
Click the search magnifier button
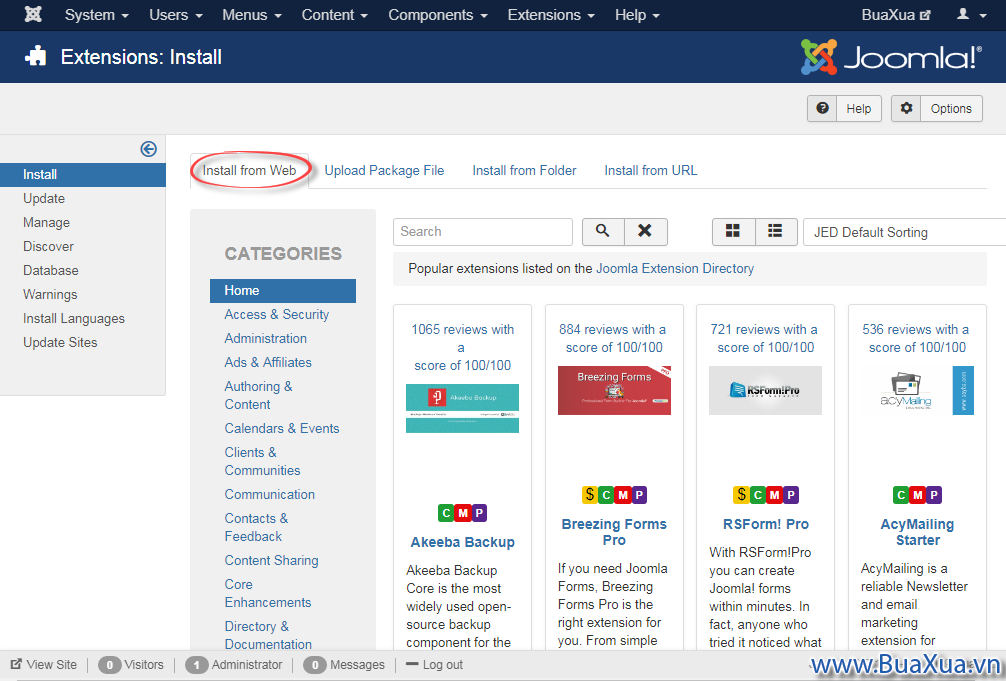click(x=602, y=231)
